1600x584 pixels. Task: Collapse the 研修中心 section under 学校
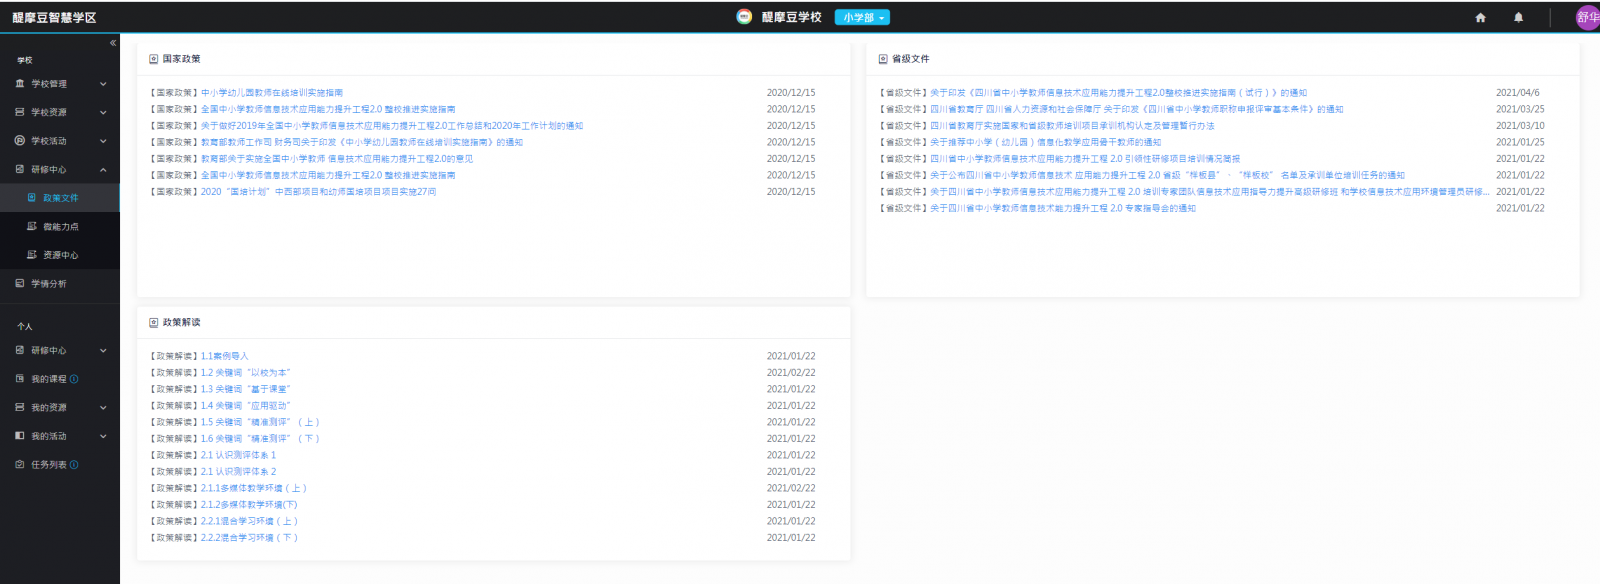pos(103,170)
